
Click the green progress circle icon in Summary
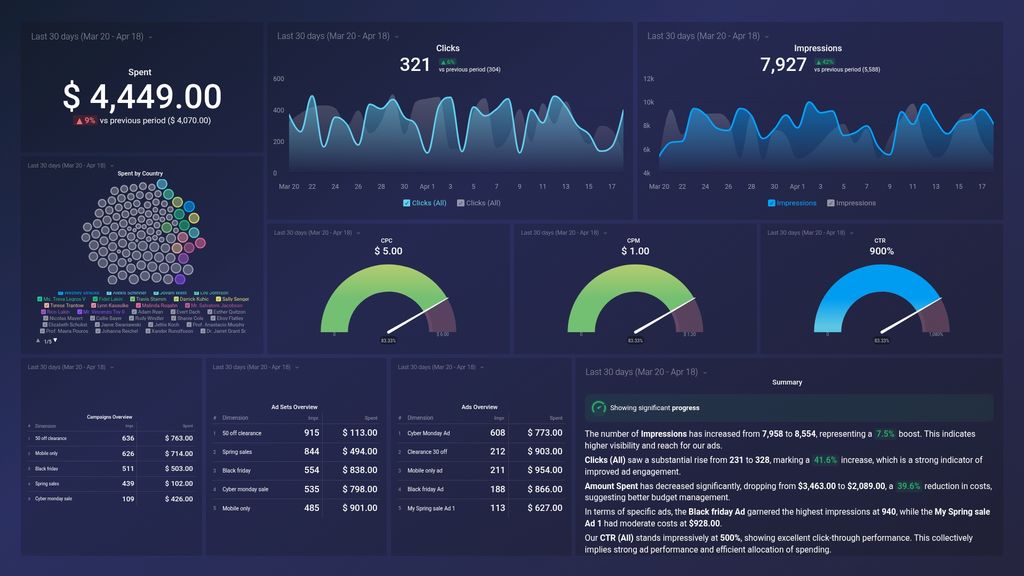click(x=598, y=408)
